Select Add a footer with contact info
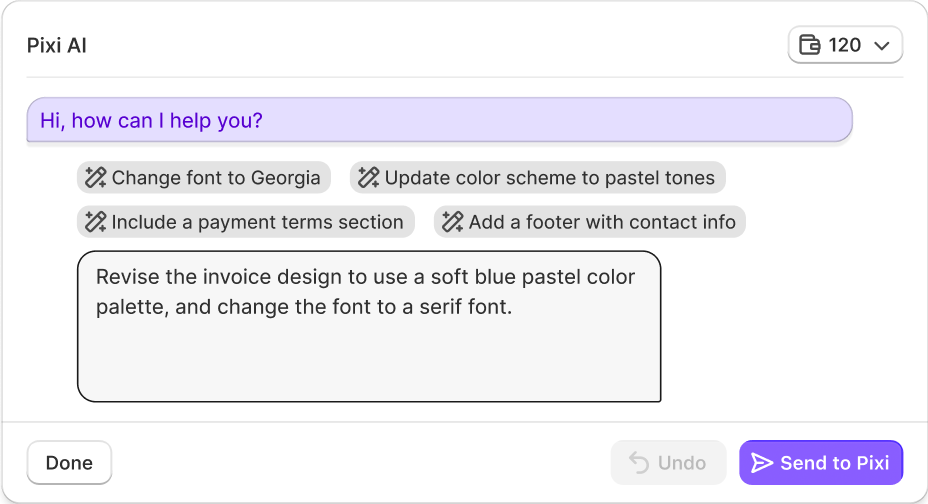This screenshot has height=504, width=928. tap(589, 222)
